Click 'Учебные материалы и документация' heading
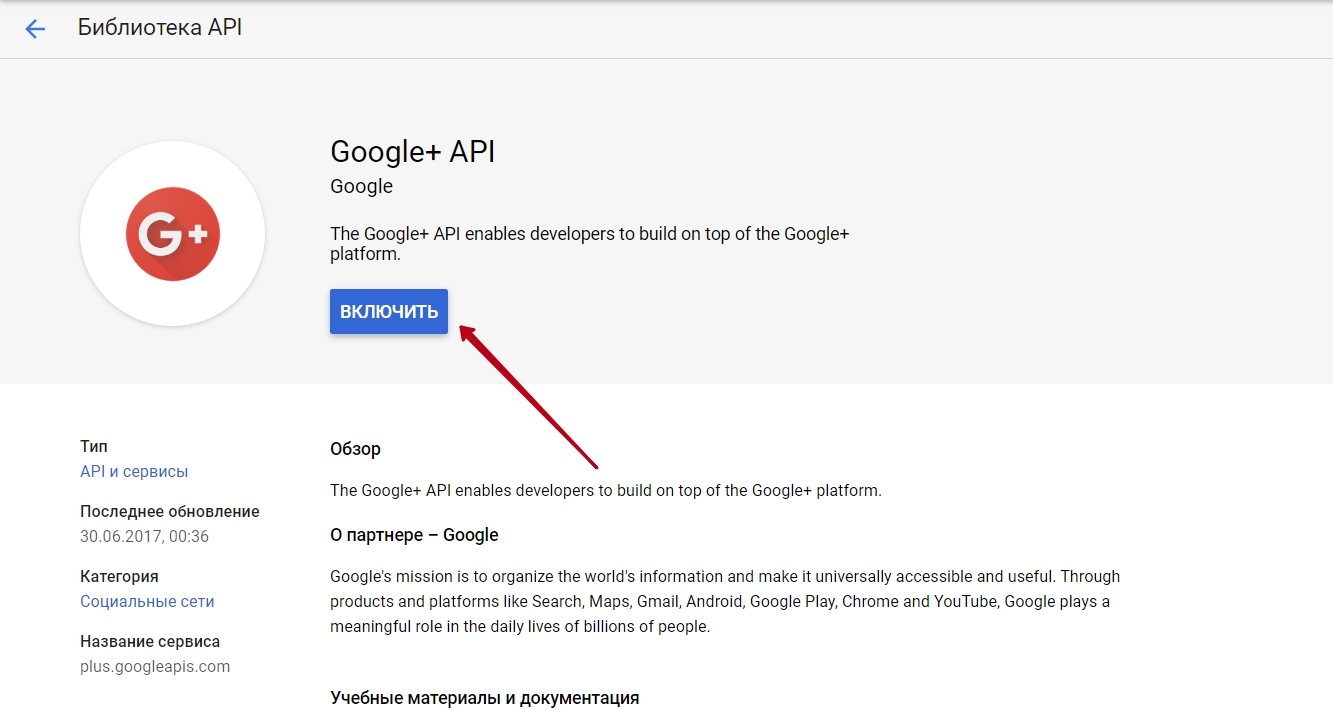Image resolution: width=1333 pixels, height=709 pixels. click(x=484, y=697)
